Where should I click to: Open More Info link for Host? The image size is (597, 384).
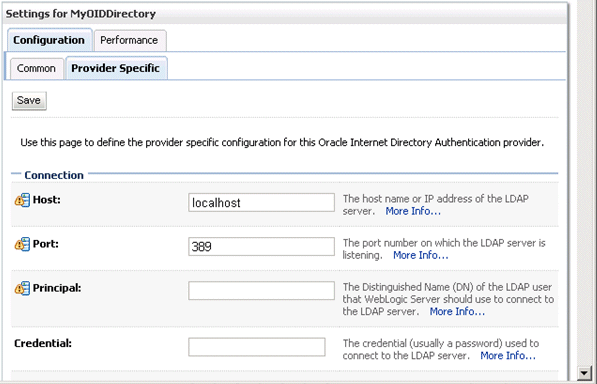(413, 211)
